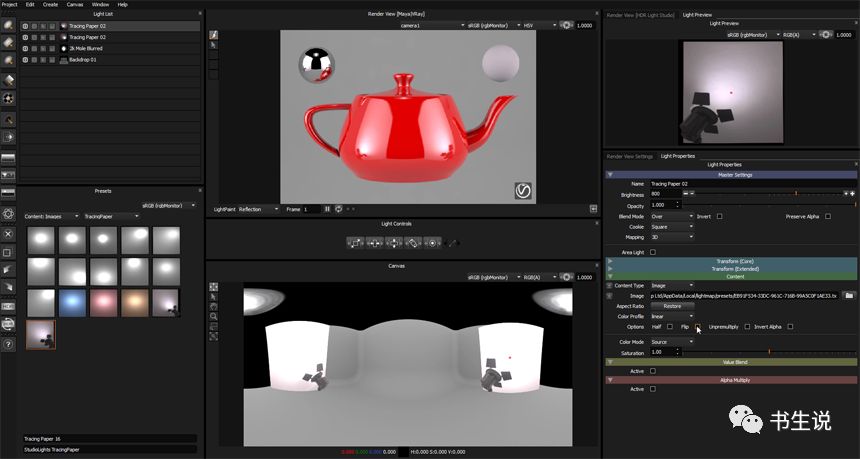Click the brightness plus button at slider end

click(x=852, y=194)
